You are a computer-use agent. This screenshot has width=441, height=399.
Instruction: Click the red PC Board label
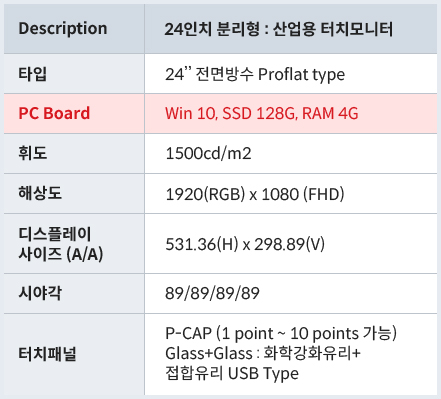click(54, 113)
